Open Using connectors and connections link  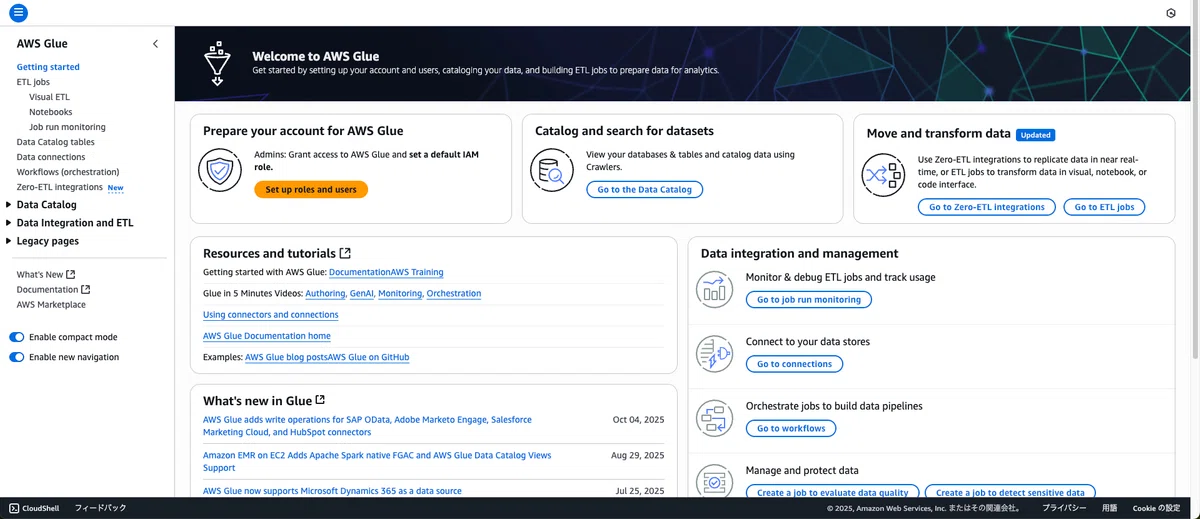click(x=271, y=315)
